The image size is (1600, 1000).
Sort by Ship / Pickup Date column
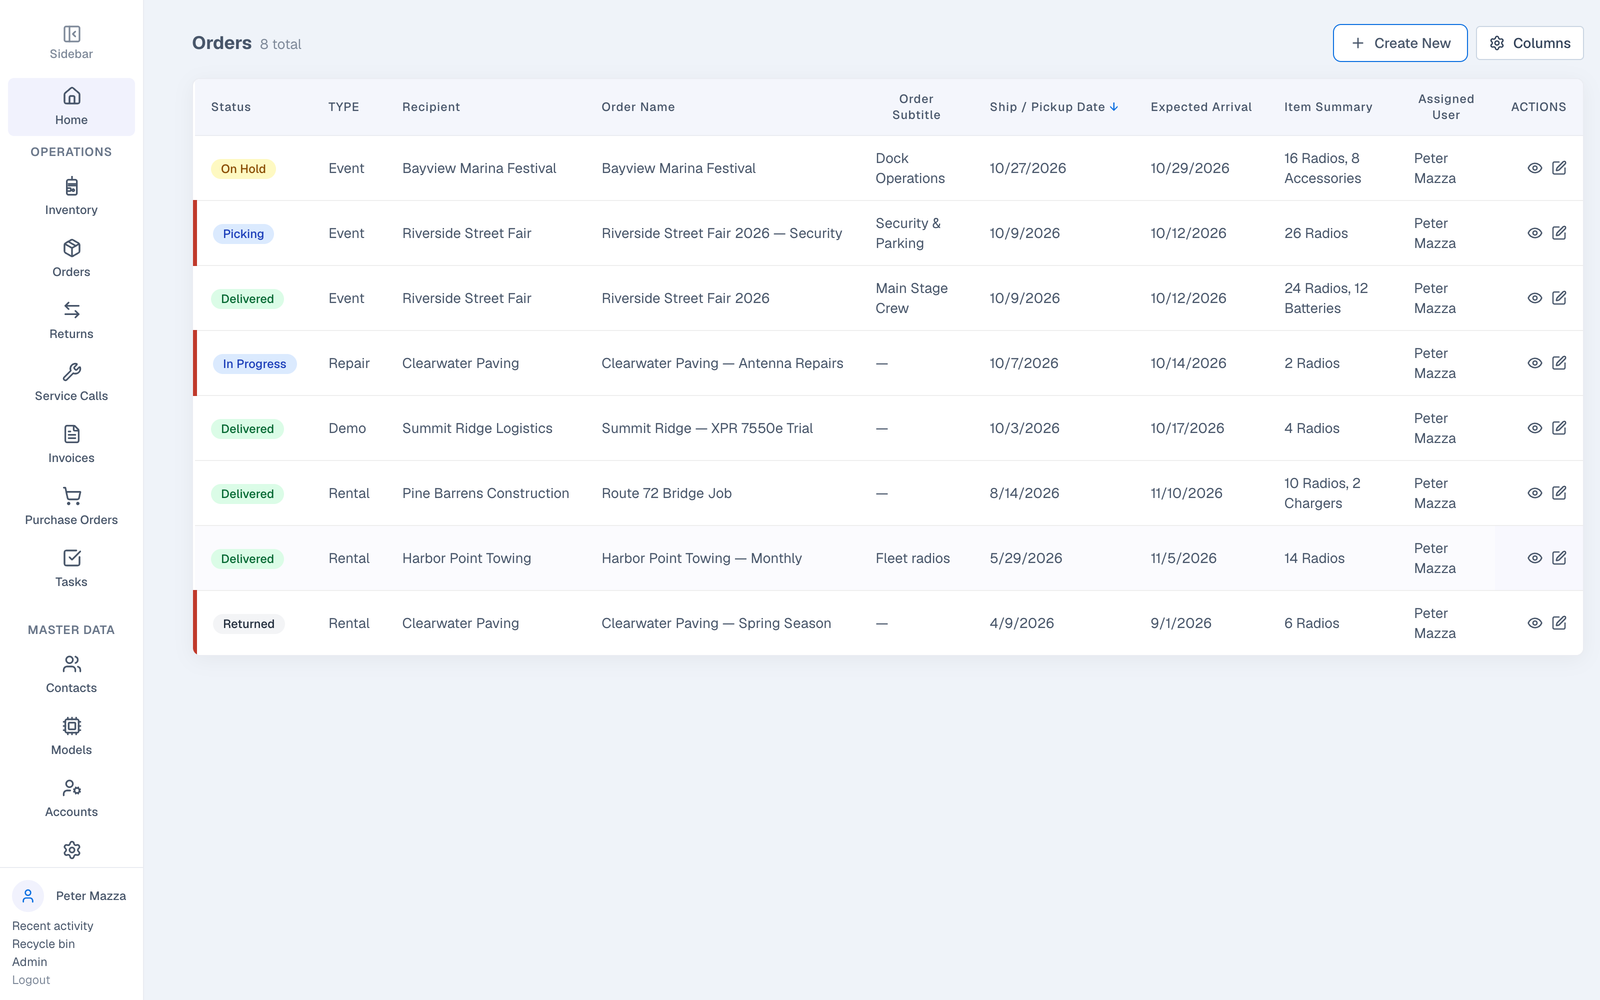[x=1054, y=107]
